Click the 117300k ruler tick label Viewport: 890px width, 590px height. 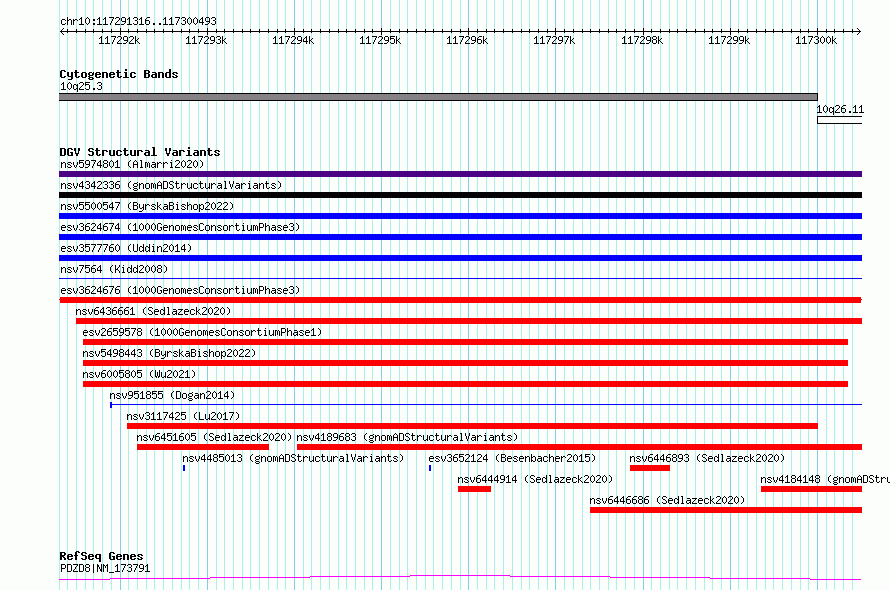pyautogui.click(x=816, y=40)
